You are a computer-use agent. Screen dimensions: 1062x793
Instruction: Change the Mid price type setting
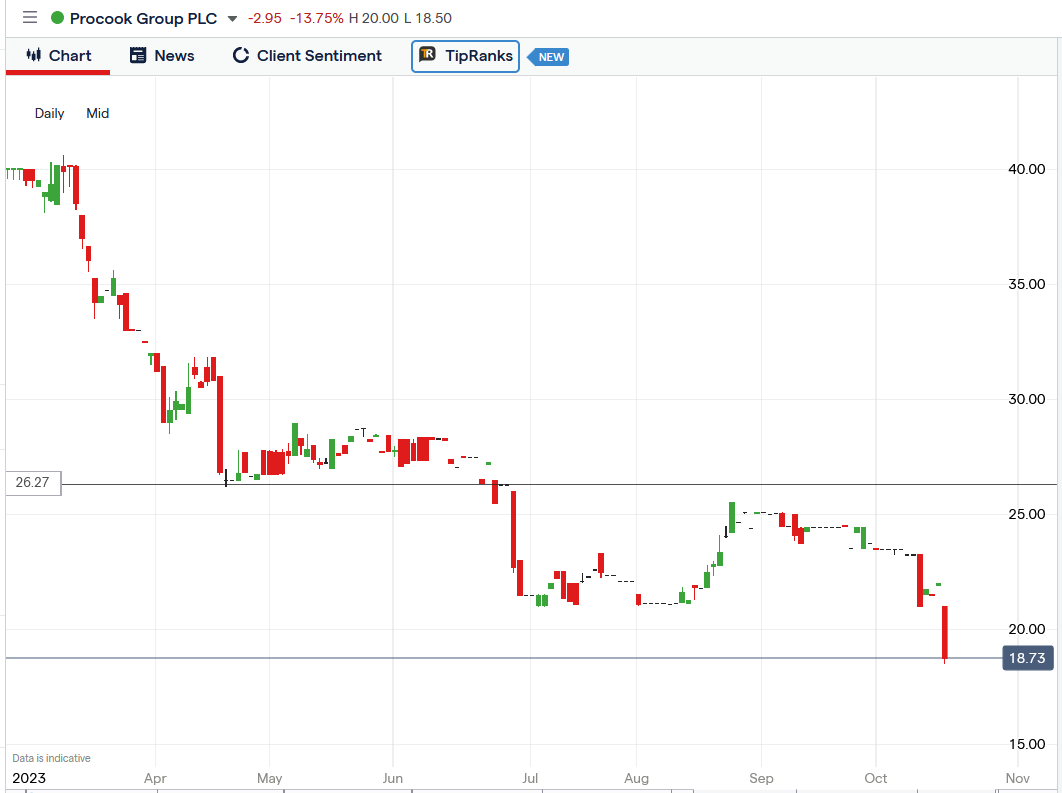(98, 113)
